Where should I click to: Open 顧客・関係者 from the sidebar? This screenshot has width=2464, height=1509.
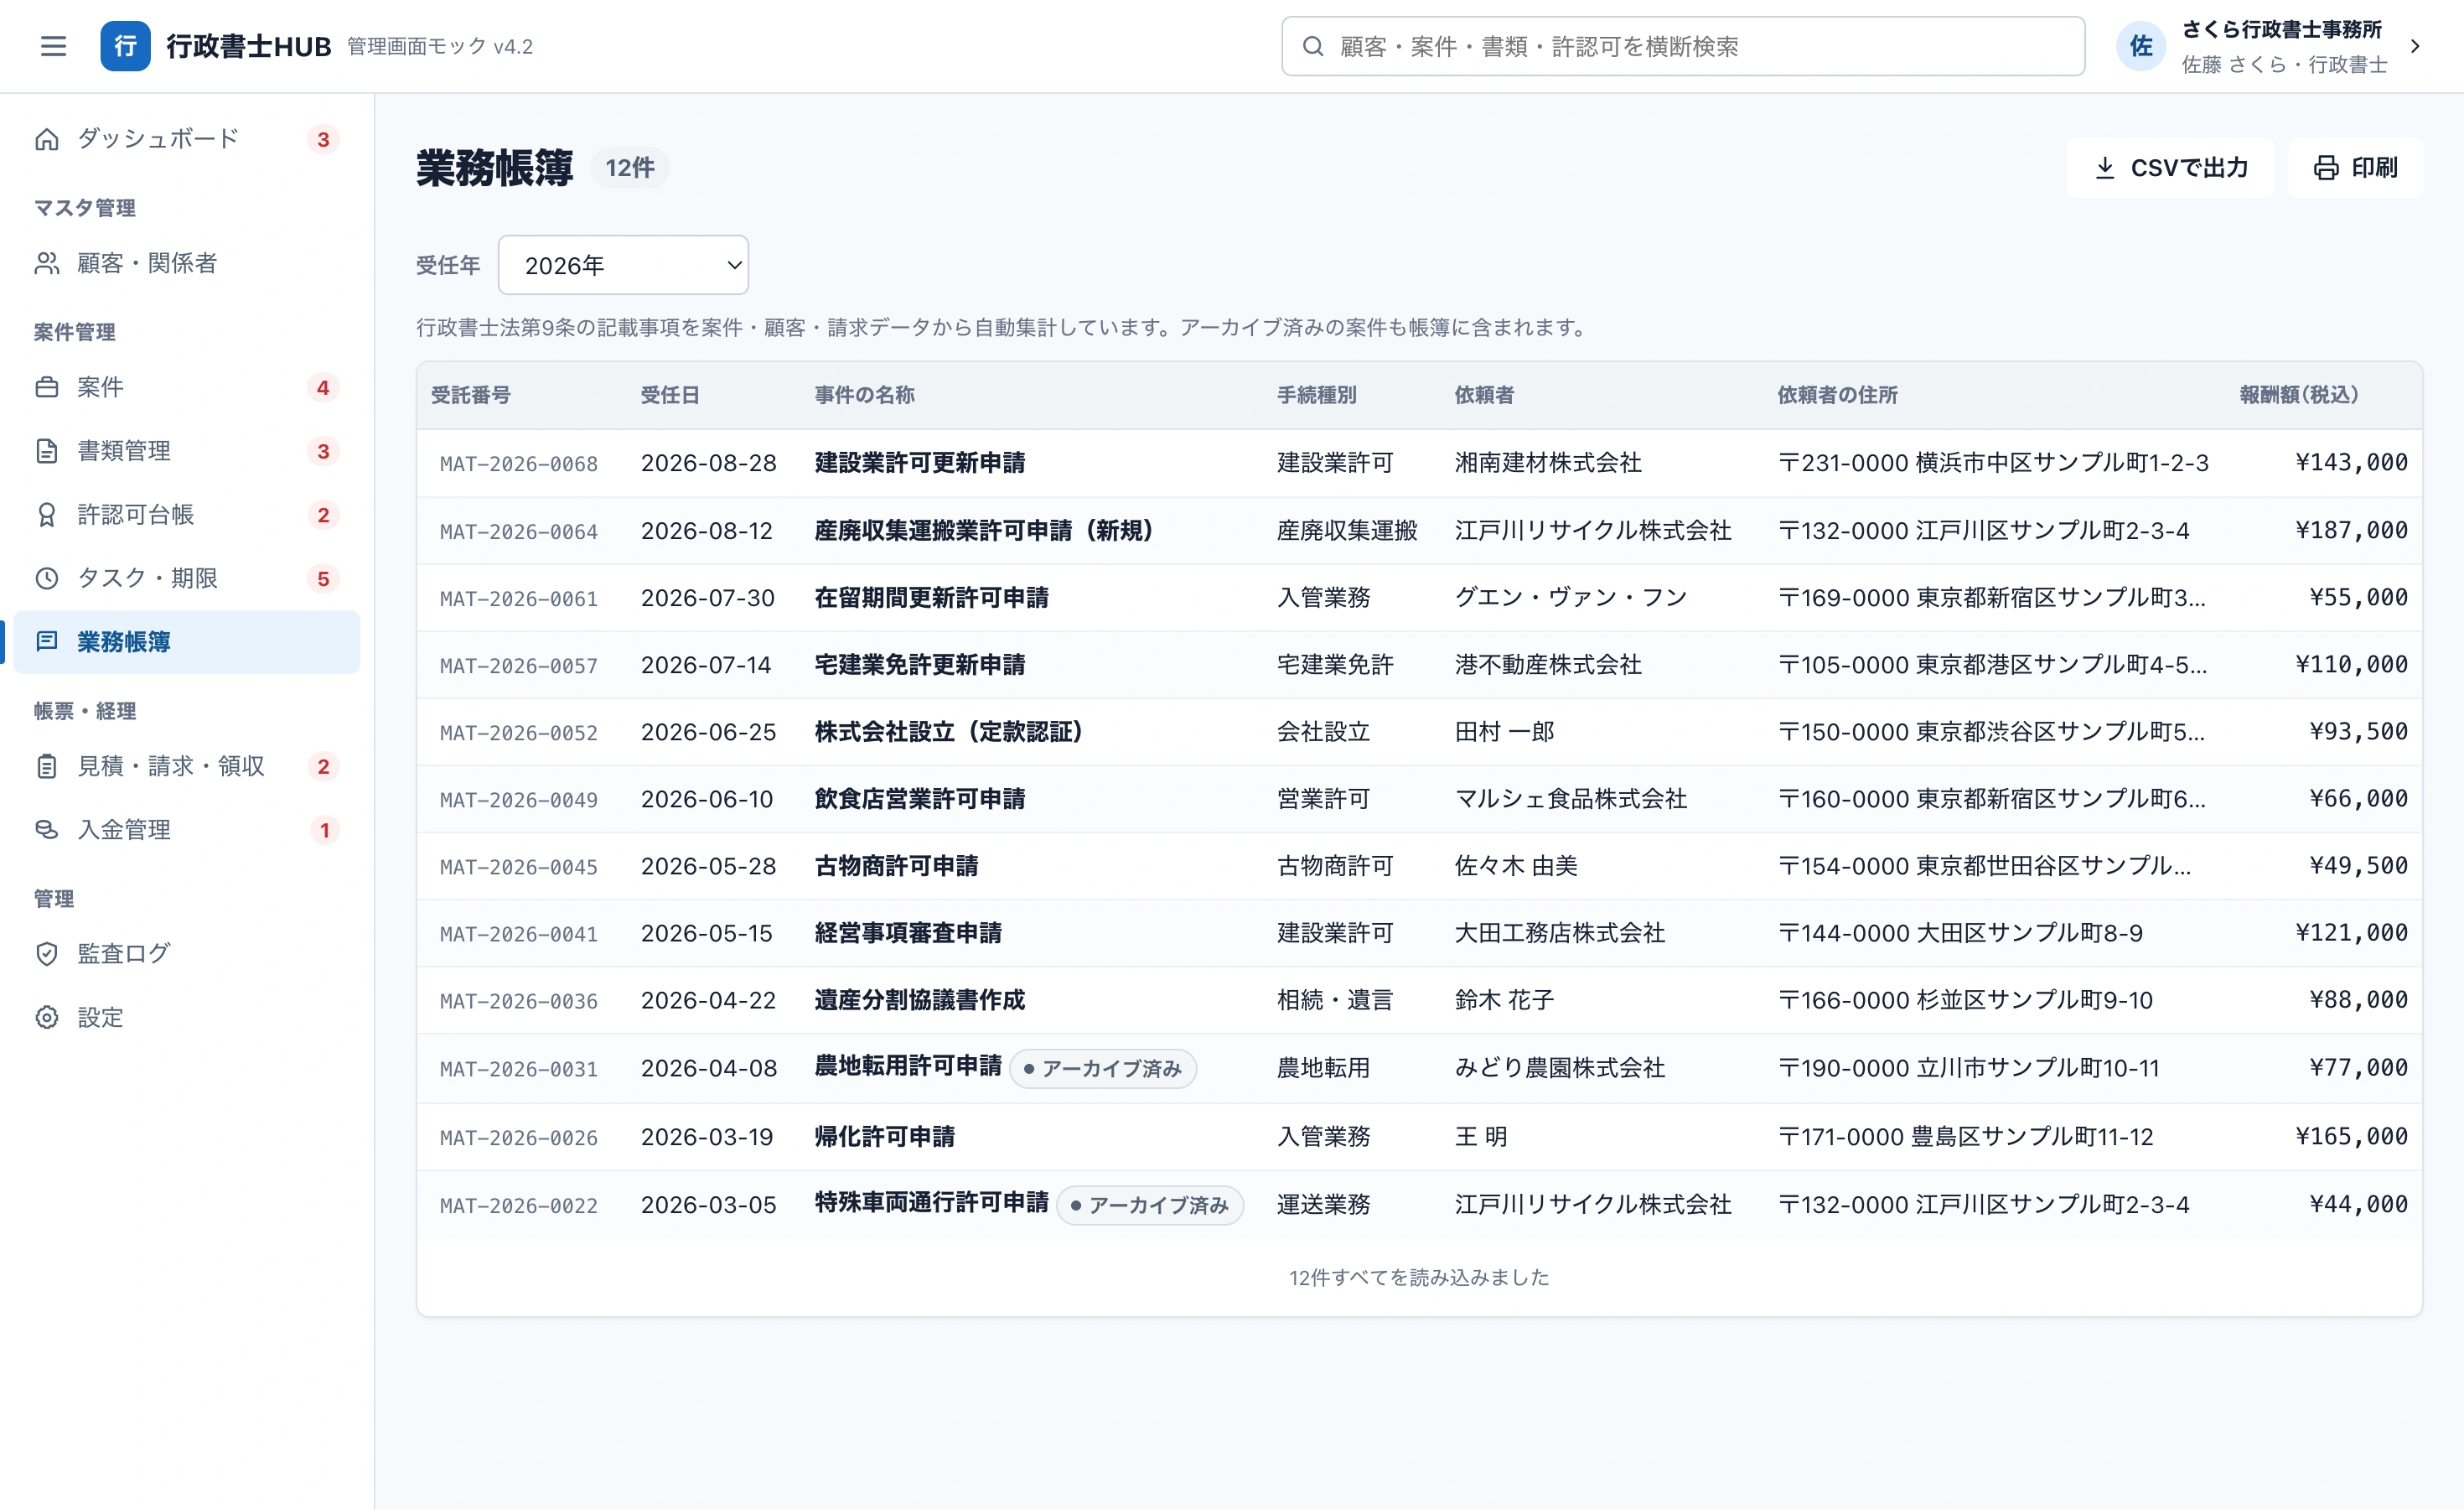coord(186,263)
